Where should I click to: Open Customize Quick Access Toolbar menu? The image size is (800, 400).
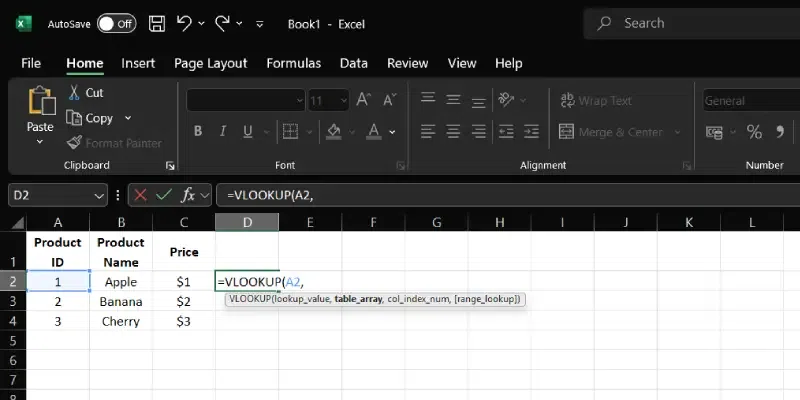click(x=260, y=23)
